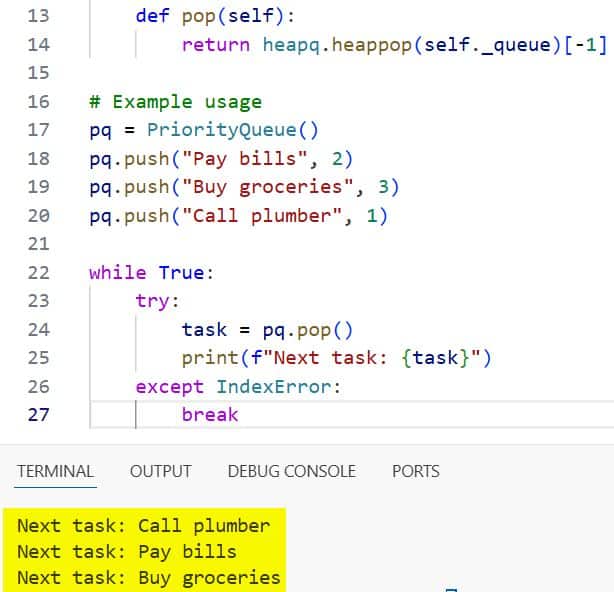
Task: Click line number 20 in gutter
Action: point(38,216)
